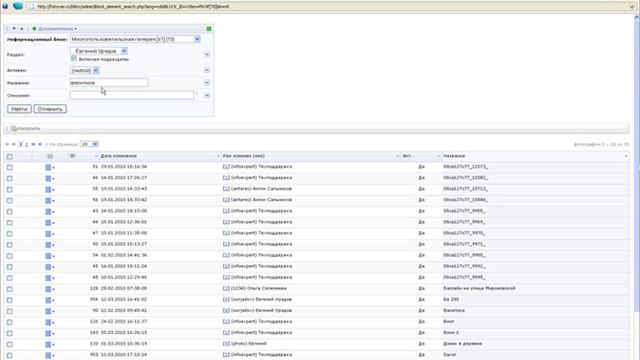640x360 pixels.
Task: Check the box for row ID 128
Action: tap(9, 289)
